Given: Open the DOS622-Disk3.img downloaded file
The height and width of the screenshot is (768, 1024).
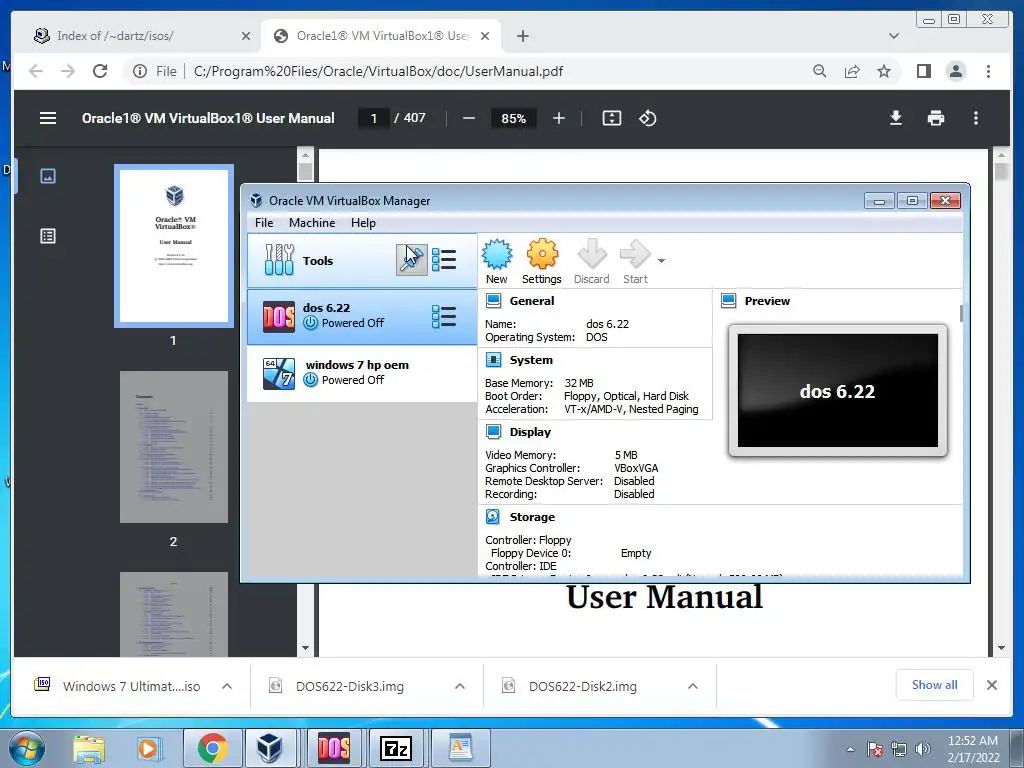Looking at the screenshot, I should (x=349, y=686).
